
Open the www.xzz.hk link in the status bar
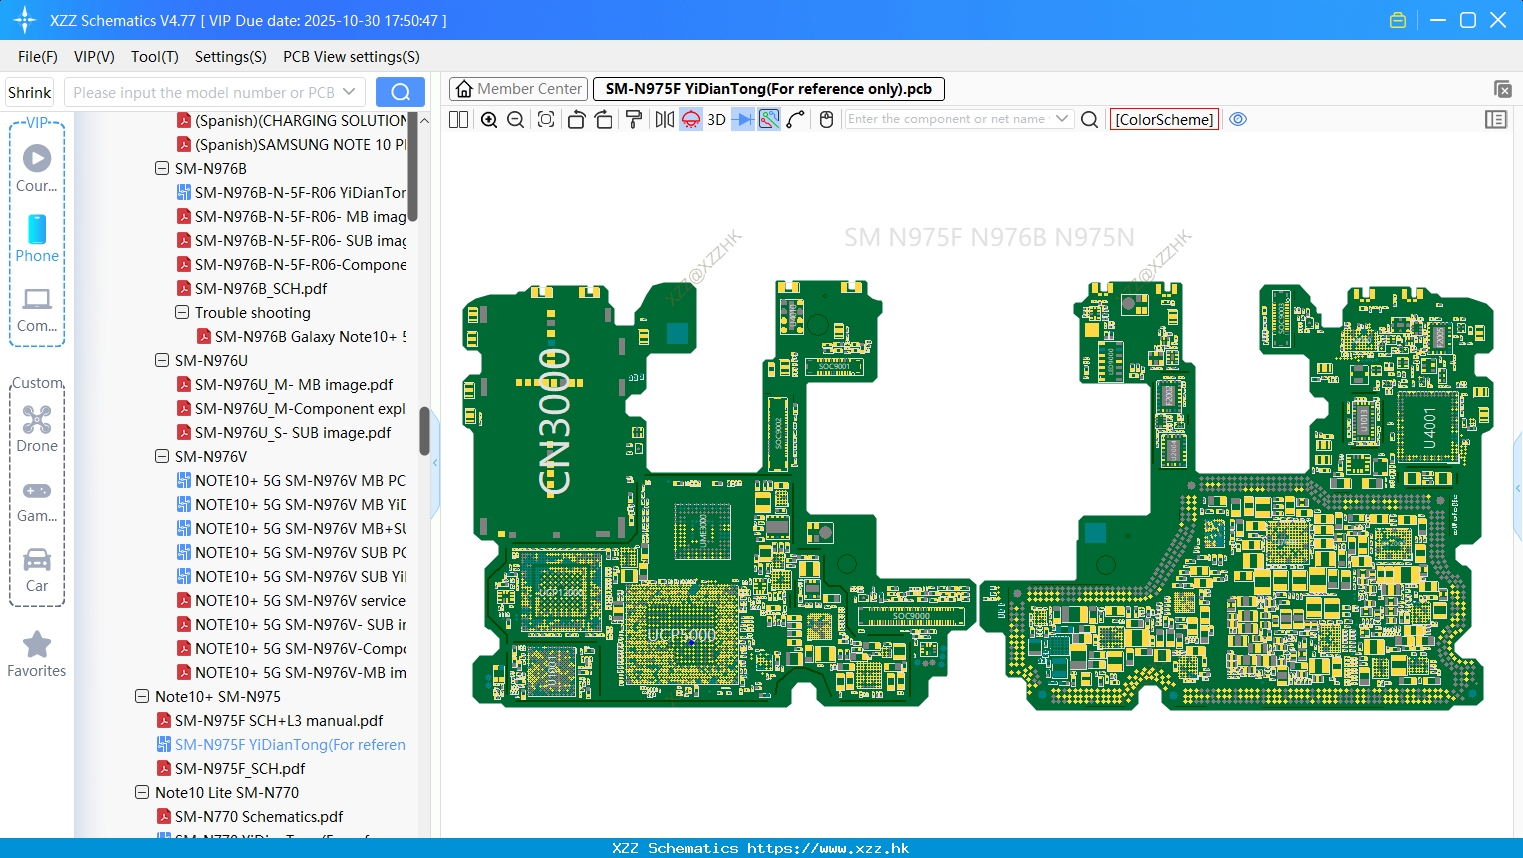[x=828, y=848]
